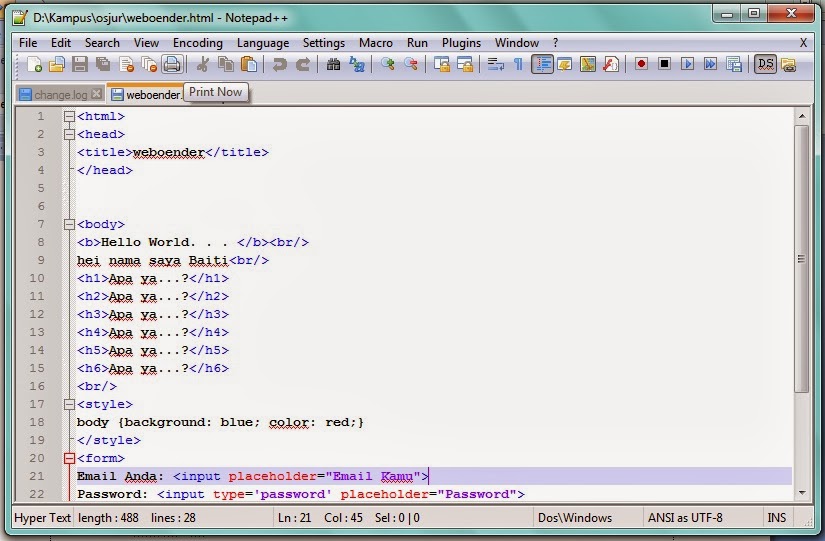Click the Copy toolbar icon

tap(226, 65)
